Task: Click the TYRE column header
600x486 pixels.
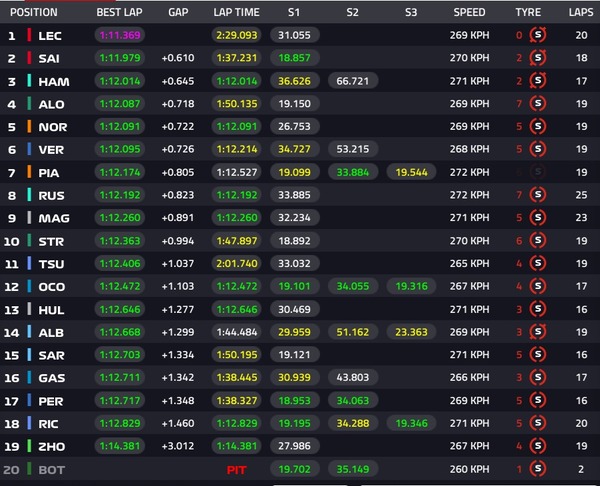Action: [x=528, y=12]
